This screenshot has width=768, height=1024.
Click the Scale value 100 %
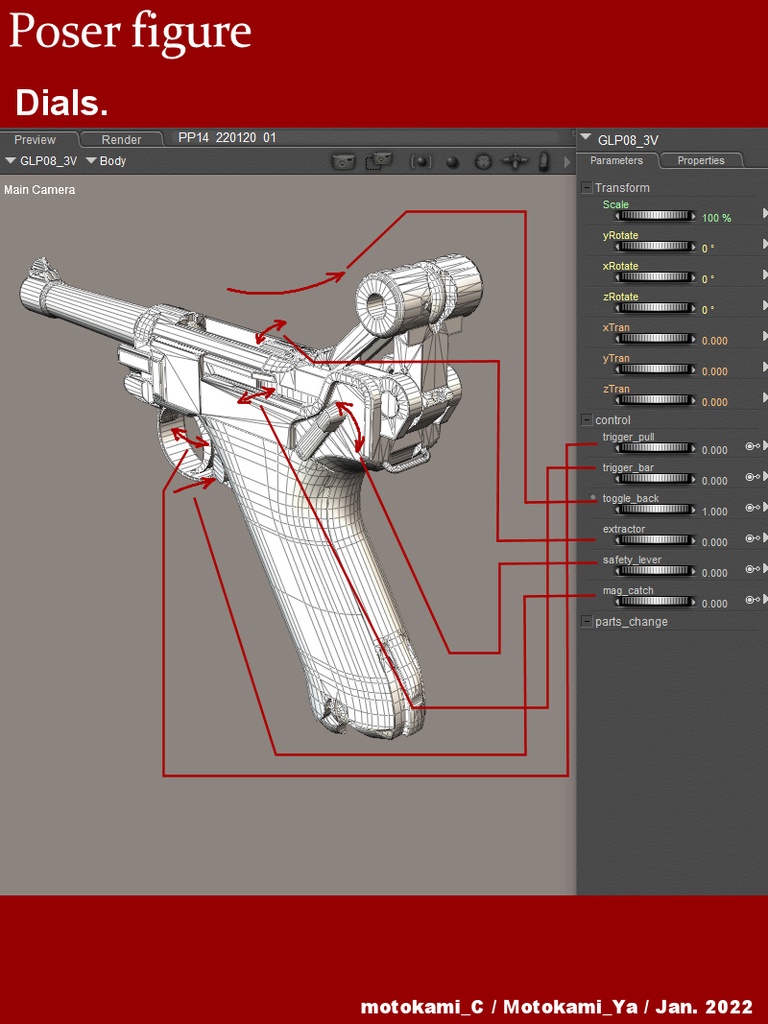716,218
